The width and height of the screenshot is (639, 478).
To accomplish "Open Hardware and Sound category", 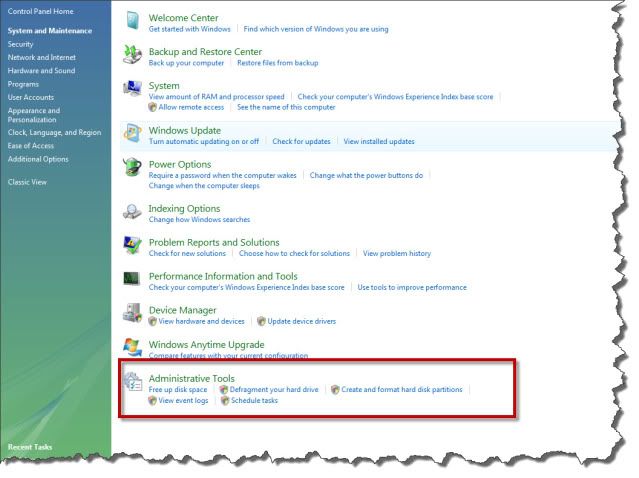I will [x=42, y=71].
